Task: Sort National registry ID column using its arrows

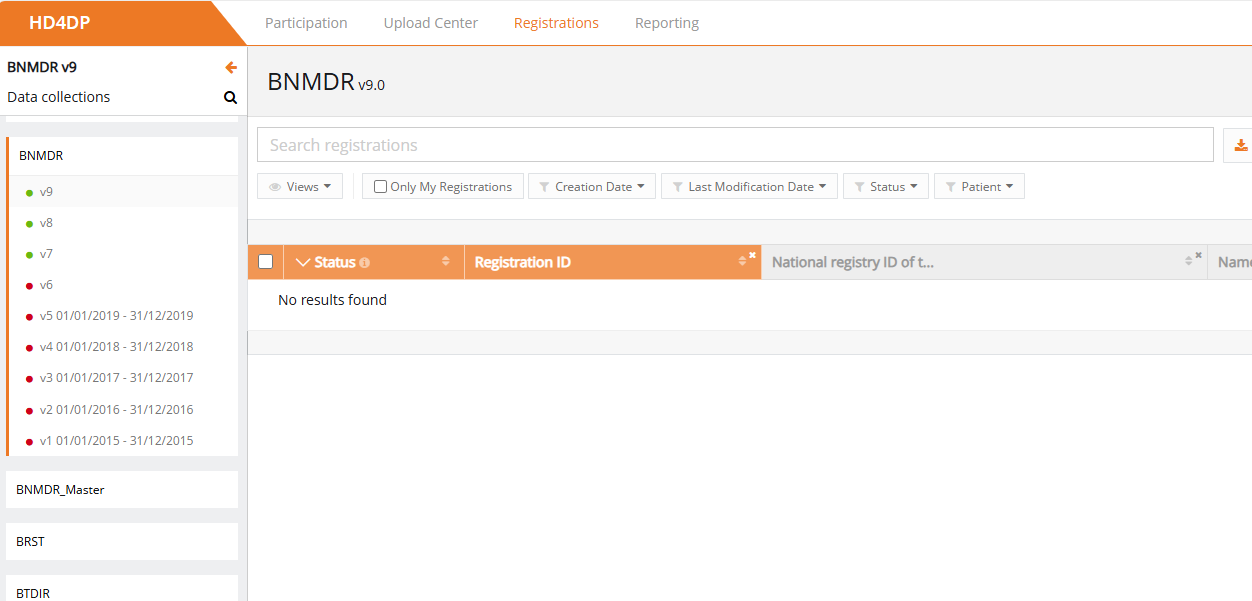Action: tap(1188, 262)
